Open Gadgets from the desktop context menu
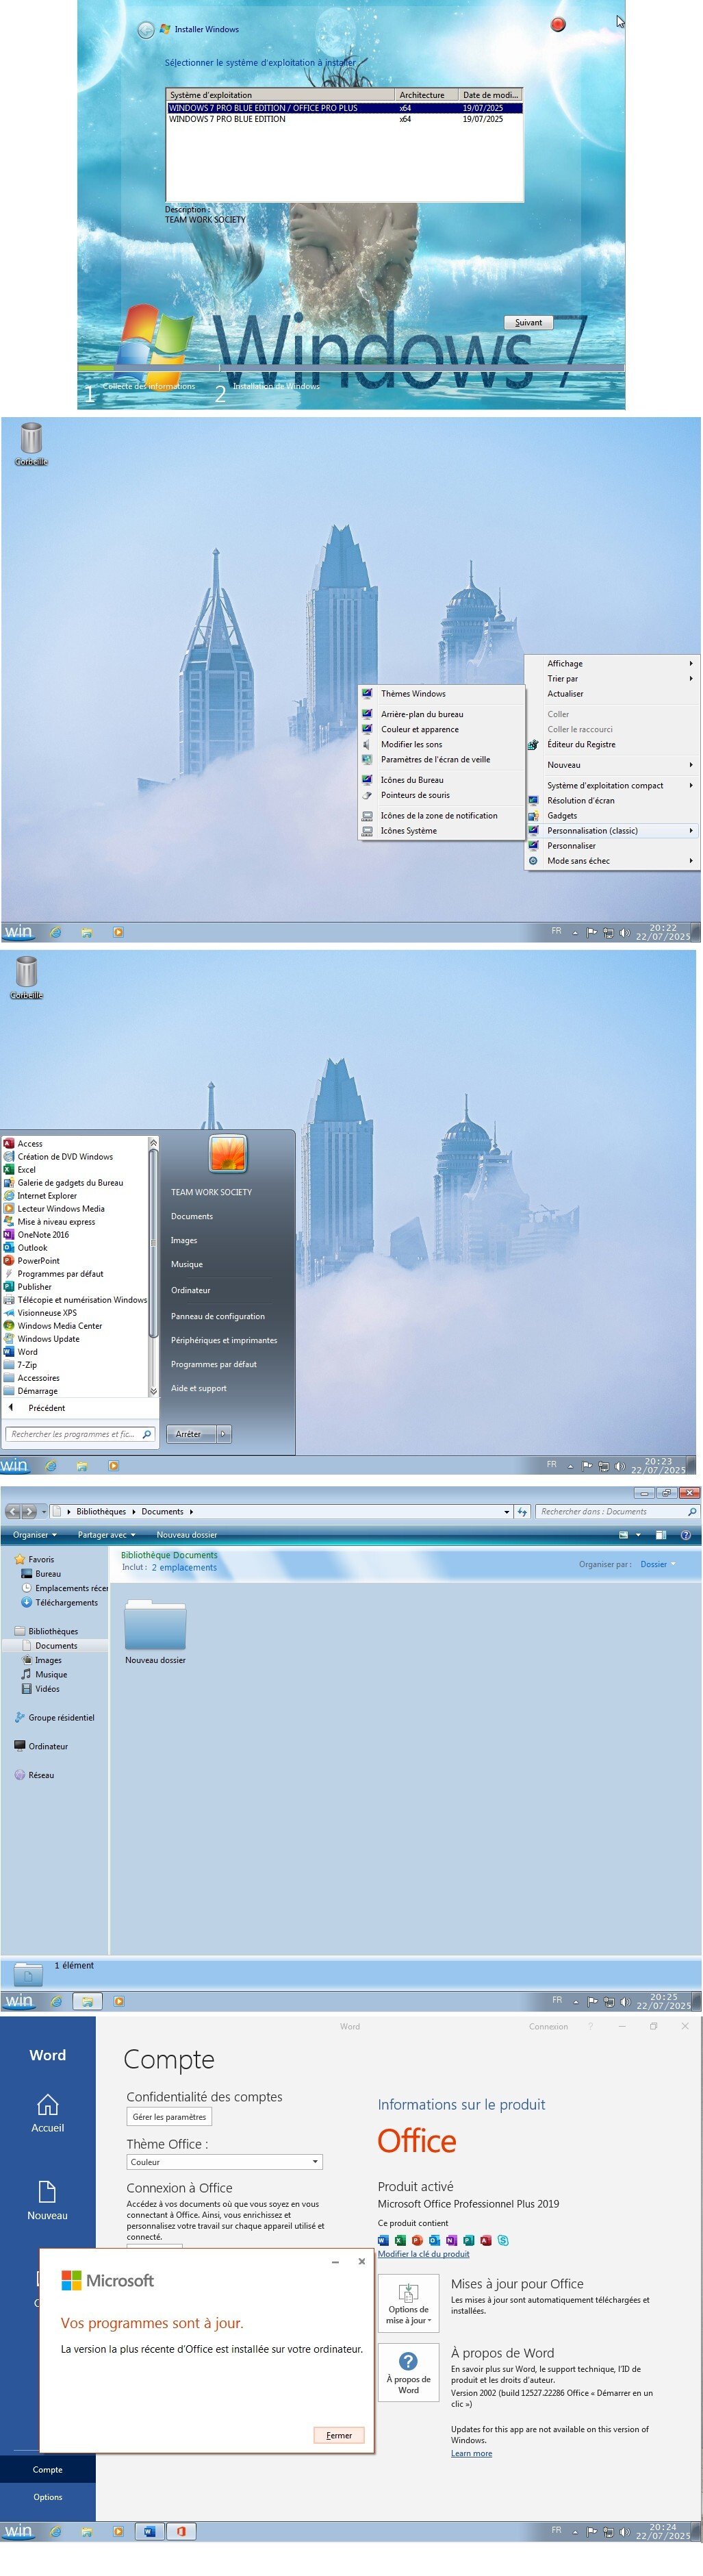Image resolution: width=703 pixels, height=2576 pixels. pos(612,816)
